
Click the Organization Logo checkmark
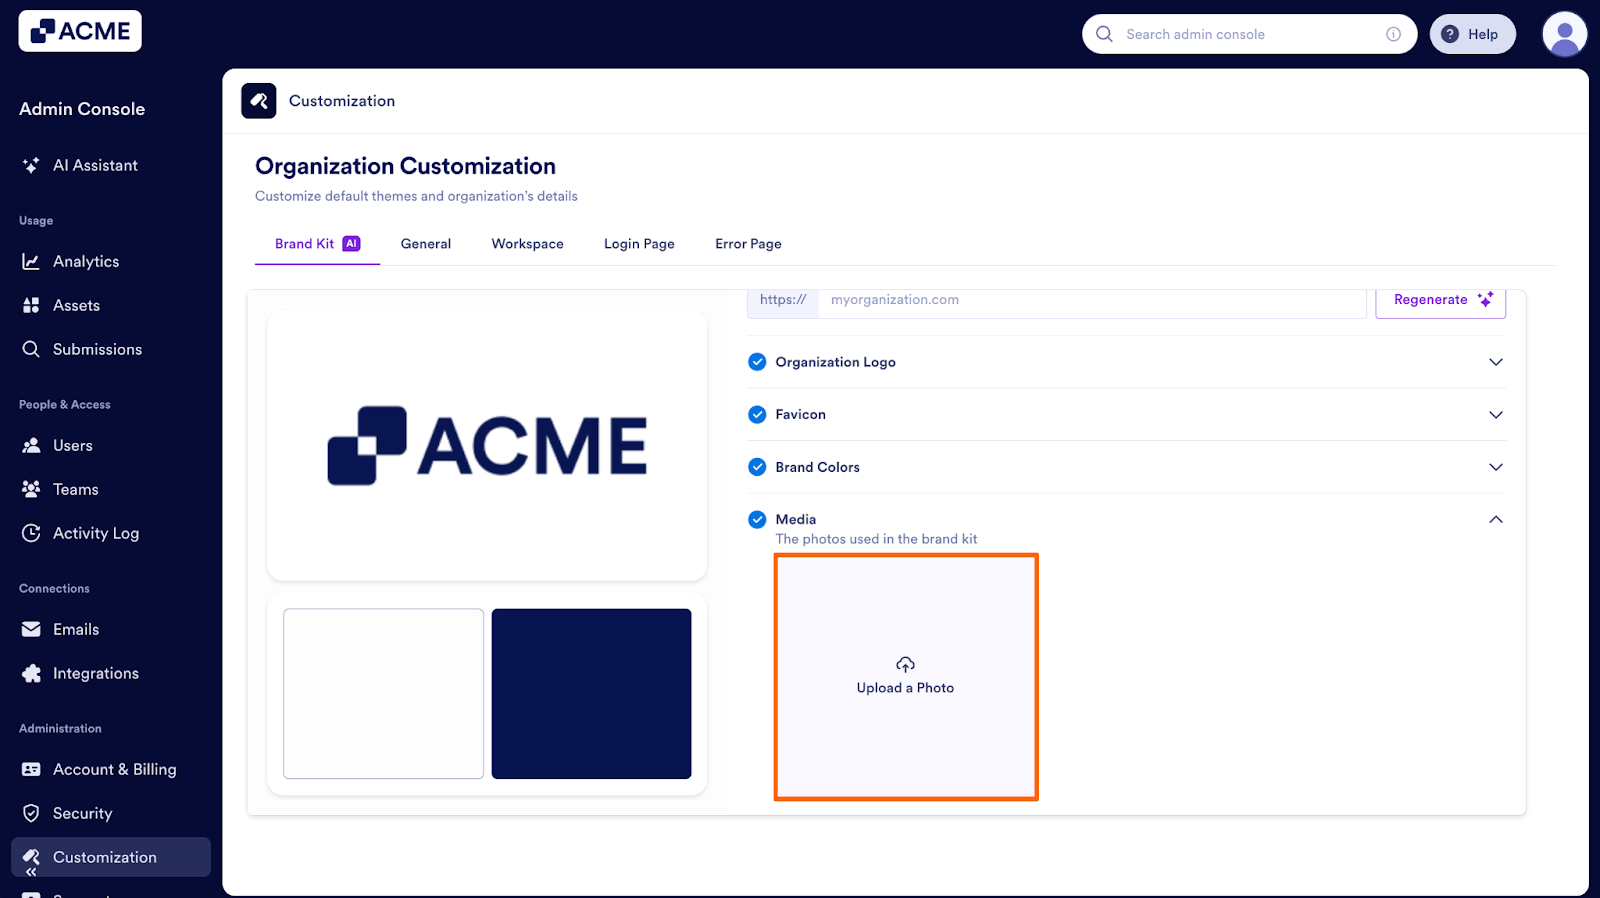pyautogui.click(x=757, y=362)
